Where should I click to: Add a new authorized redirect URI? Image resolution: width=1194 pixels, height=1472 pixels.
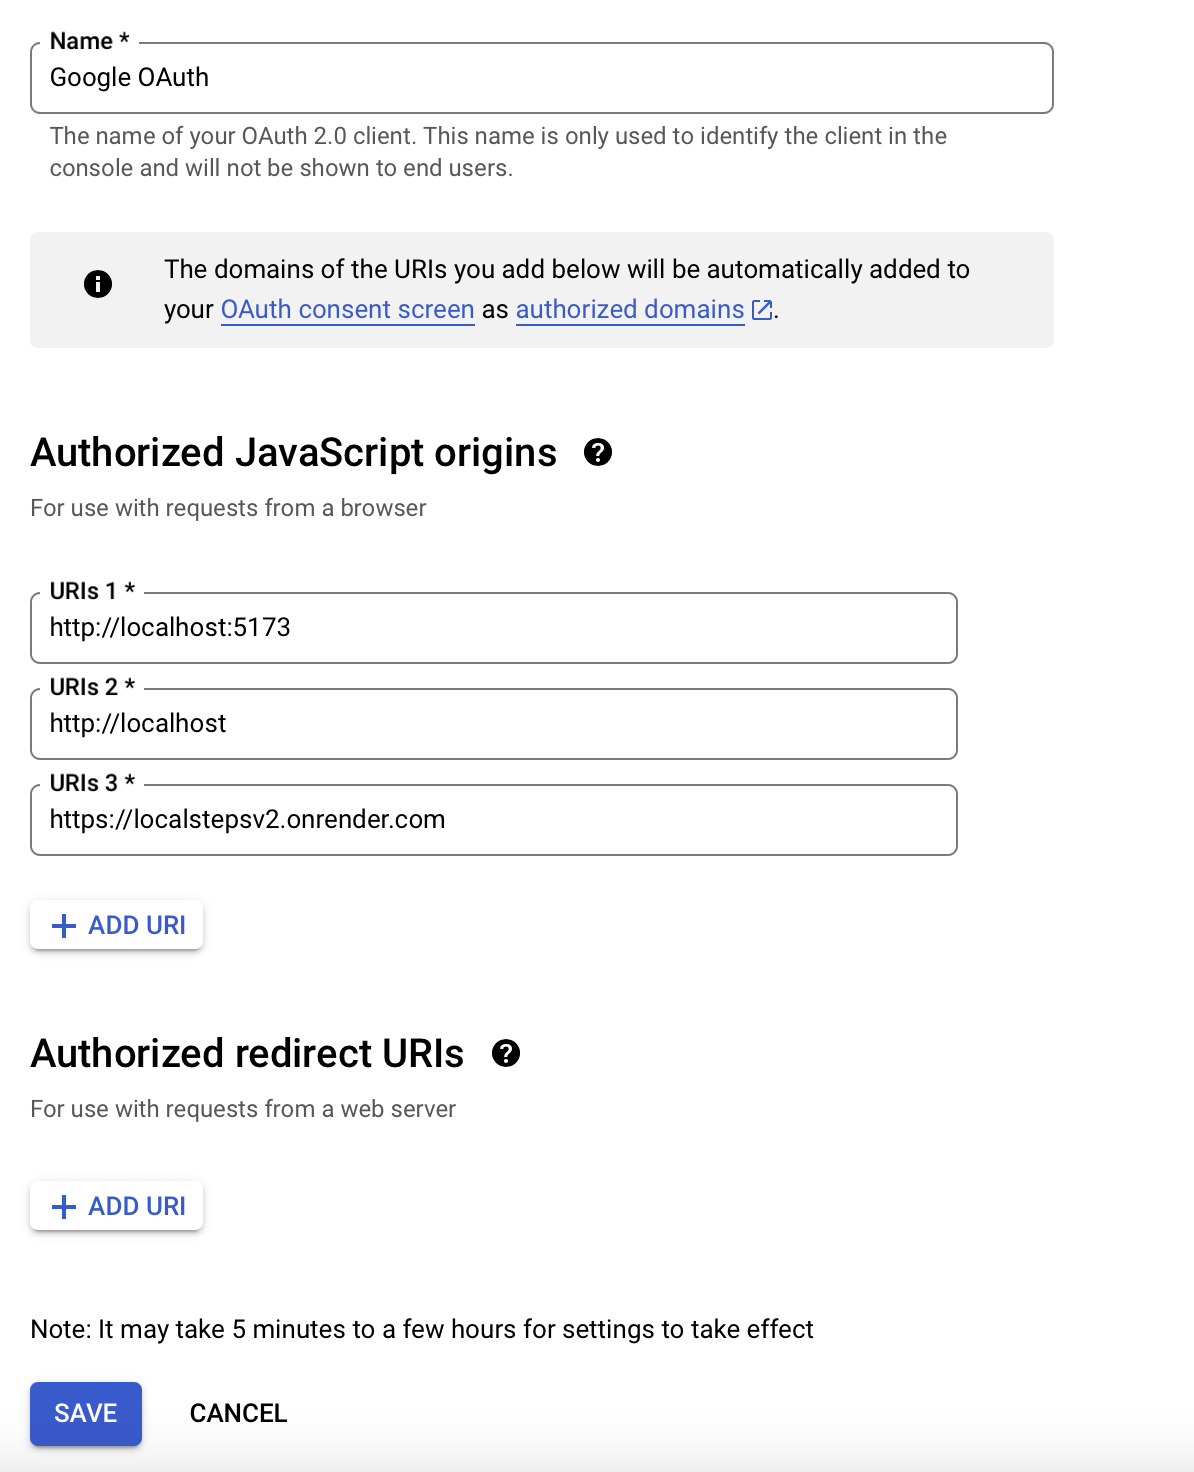tap(116, 1206)
